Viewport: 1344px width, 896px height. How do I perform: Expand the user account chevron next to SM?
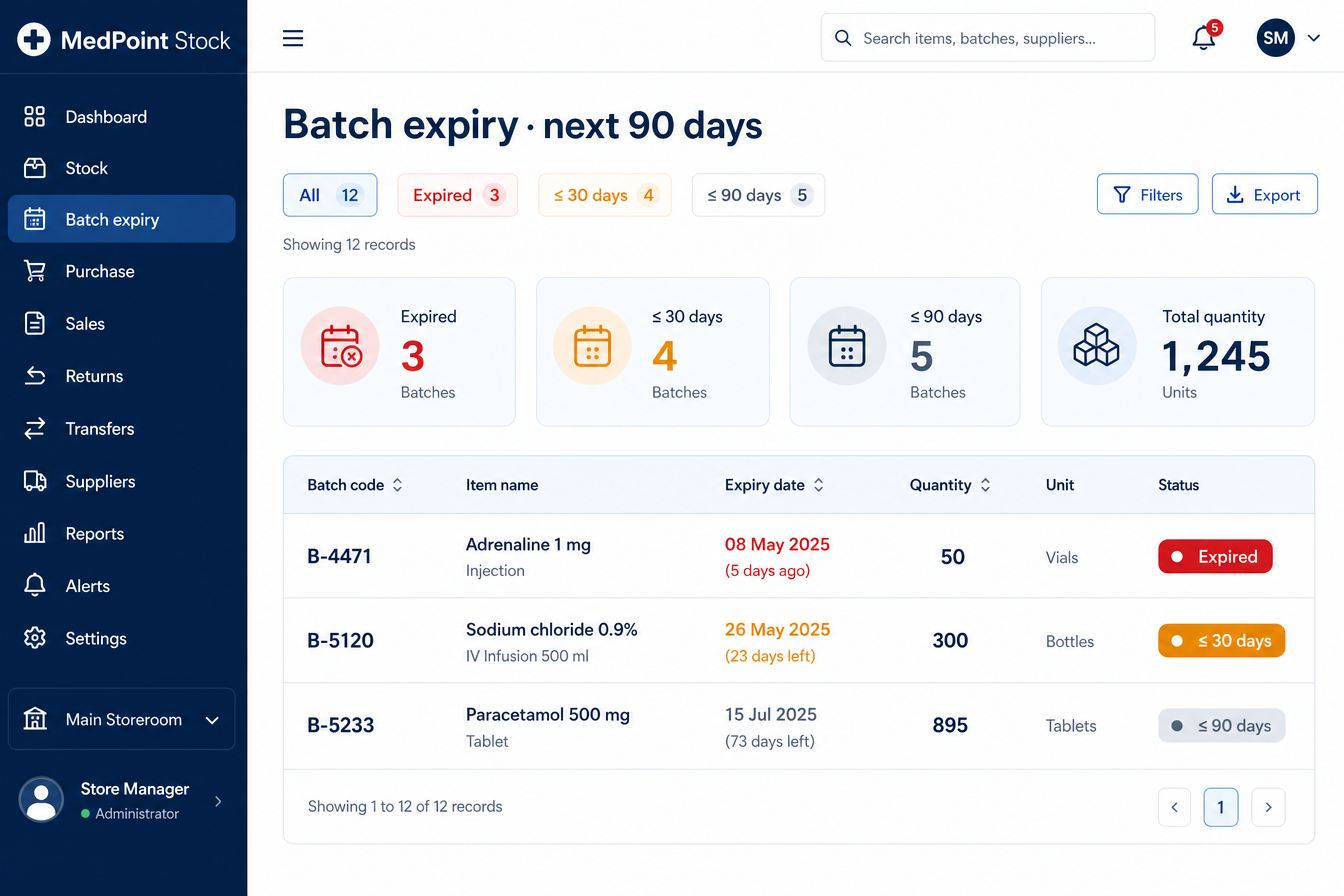(1313, 39)
